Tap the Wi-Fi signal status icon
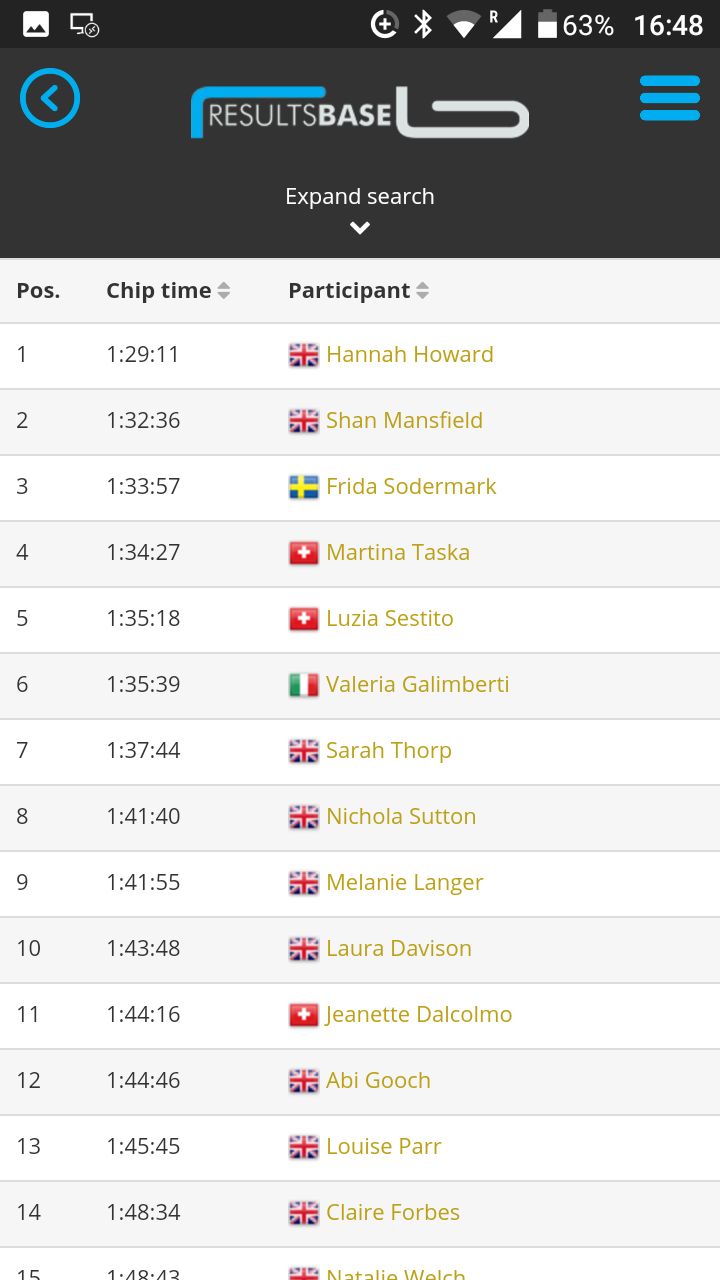This screenshot has height=1280, width=720. pos(464,24)
